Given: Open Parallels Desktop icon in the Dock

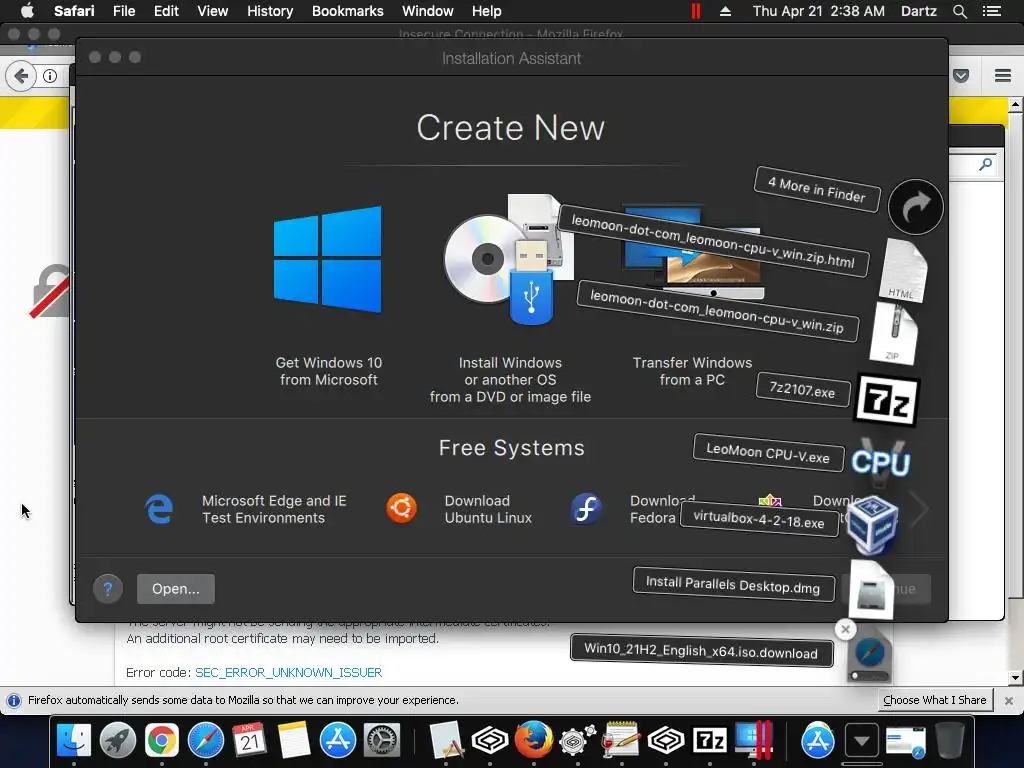Looking at the screenshot, I should [x=754, y=739].
